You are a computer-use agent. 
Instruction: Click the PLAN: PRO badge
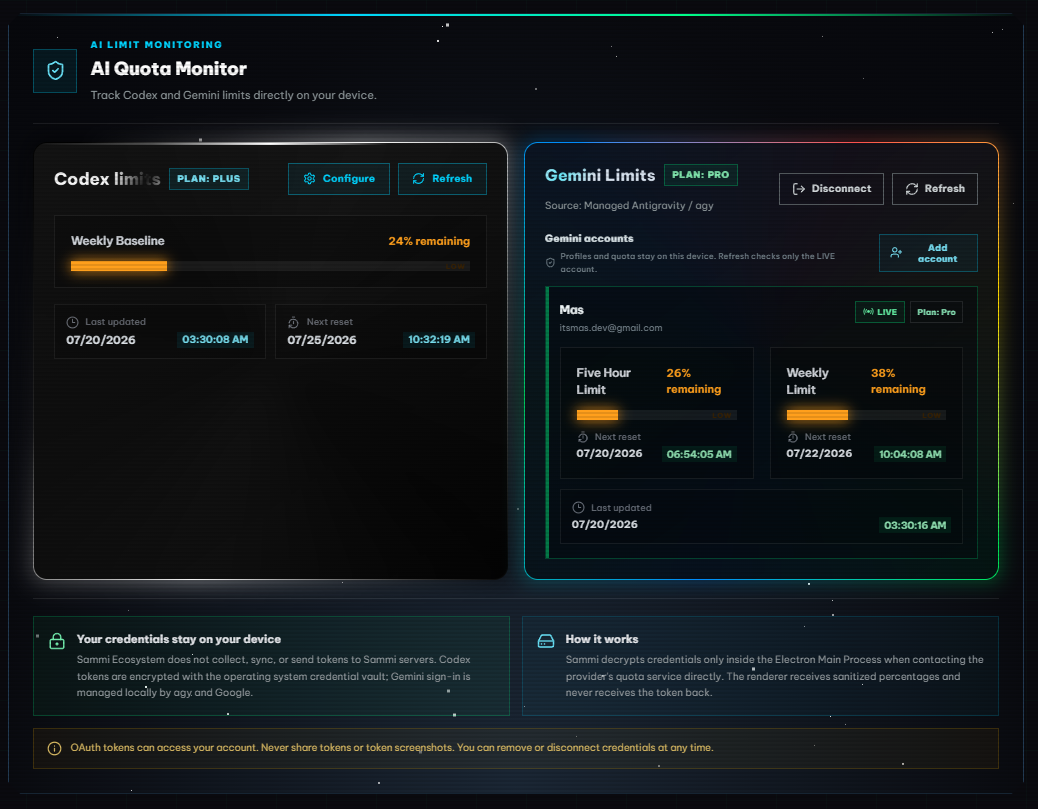pos(700,175)
